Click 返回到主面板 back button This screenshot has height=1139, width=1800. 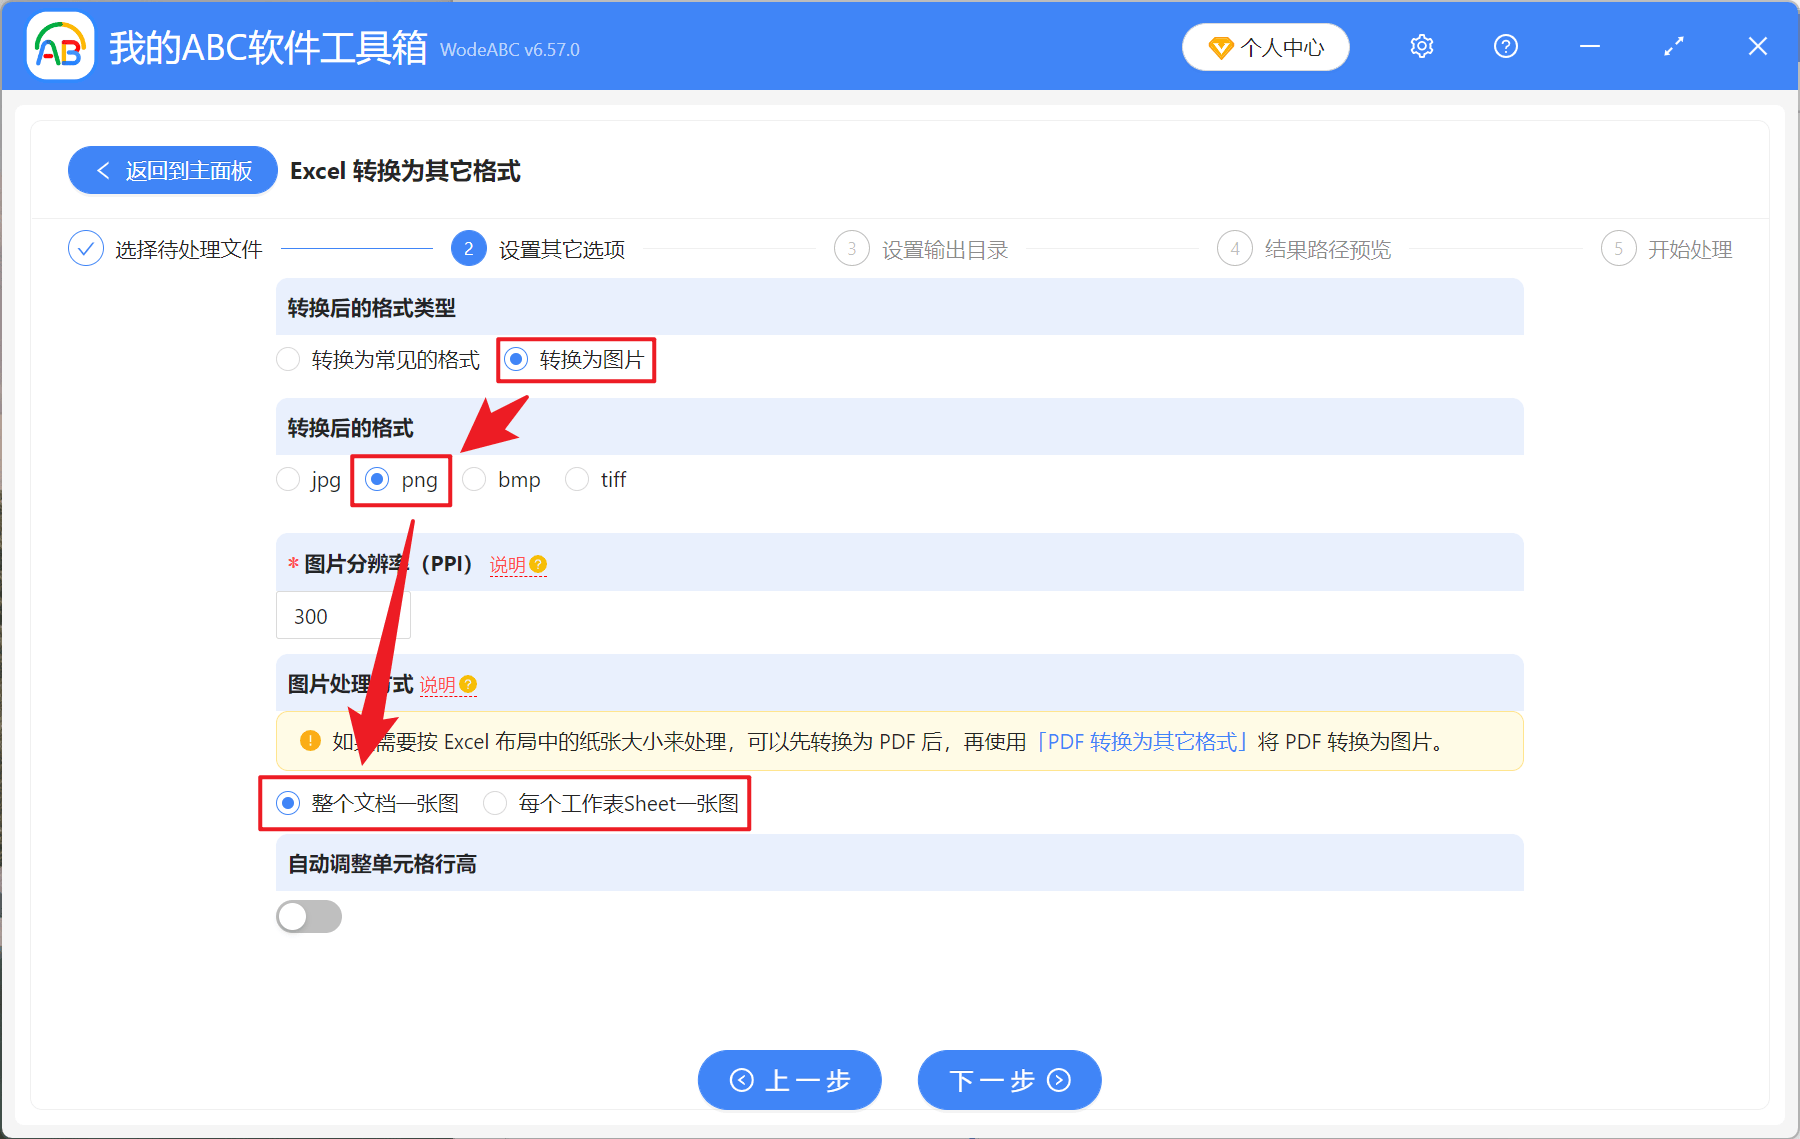[x=173, y=170]
